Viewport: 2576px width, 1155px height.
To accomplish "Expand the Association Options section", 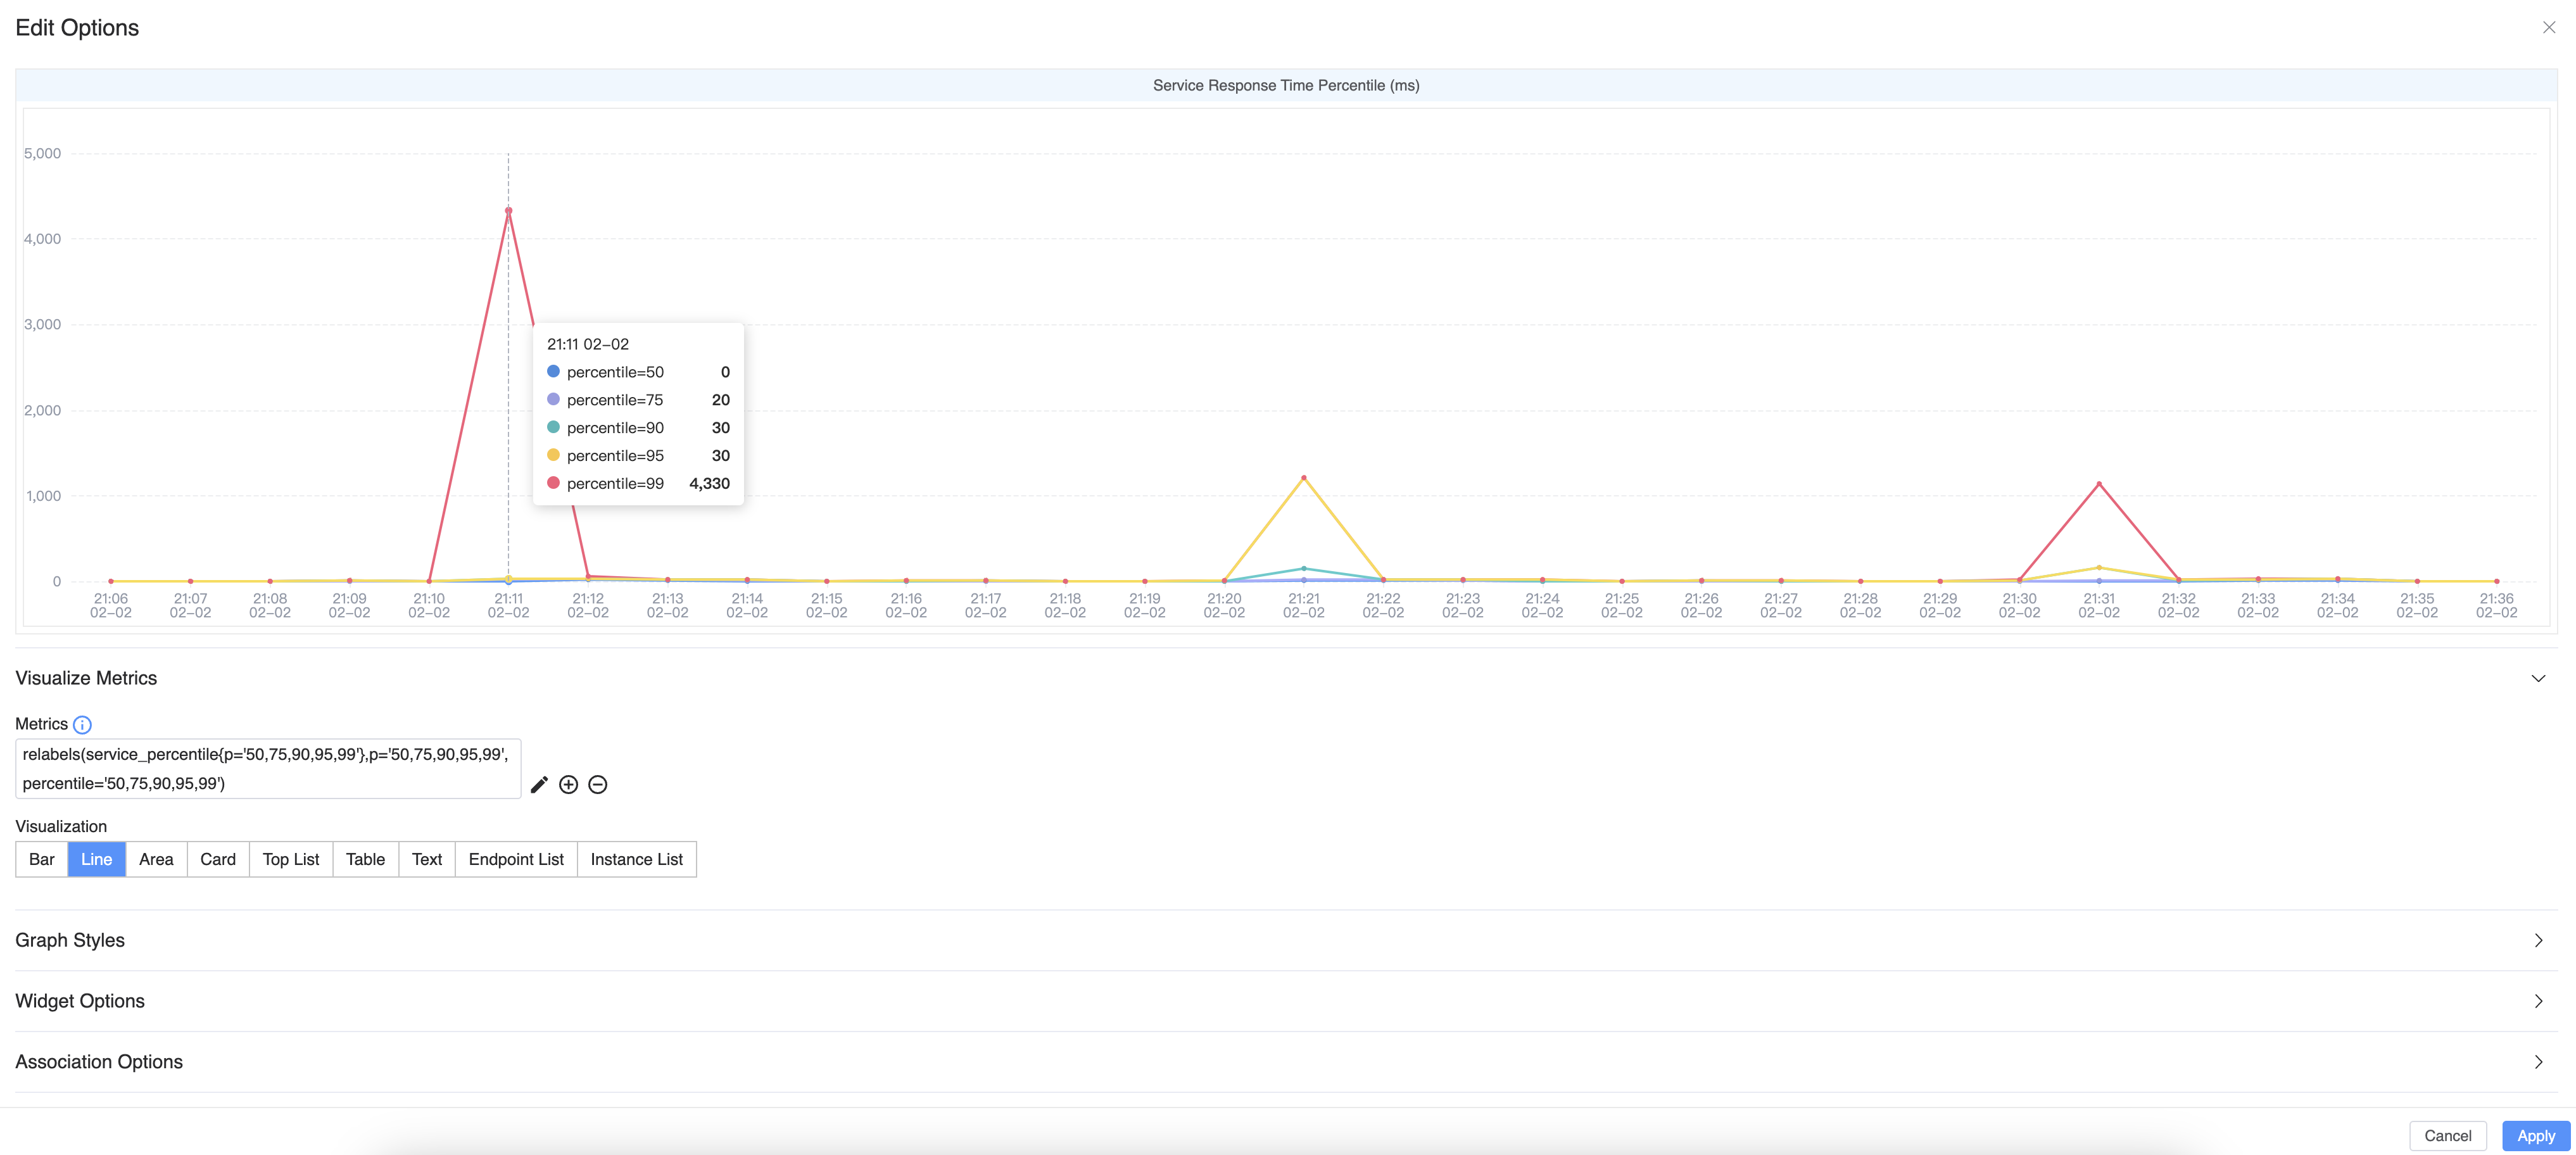I will click(x=2537, y=1062).
